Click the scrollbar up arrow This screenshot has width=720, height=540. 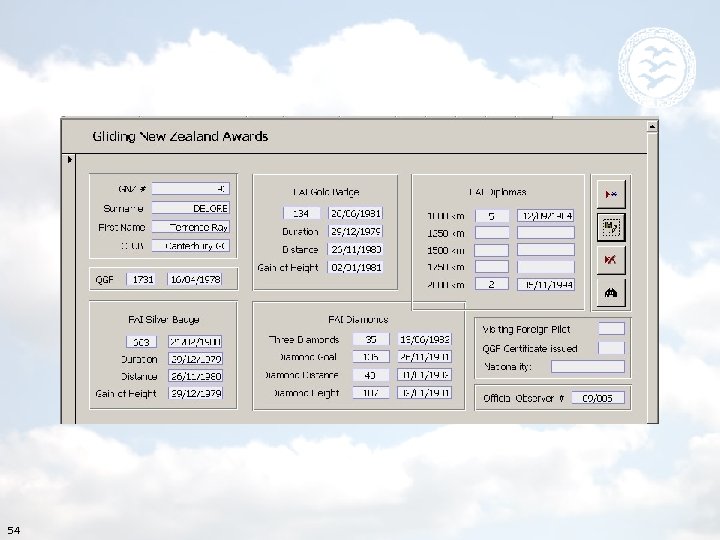click(x=652, y=126)
